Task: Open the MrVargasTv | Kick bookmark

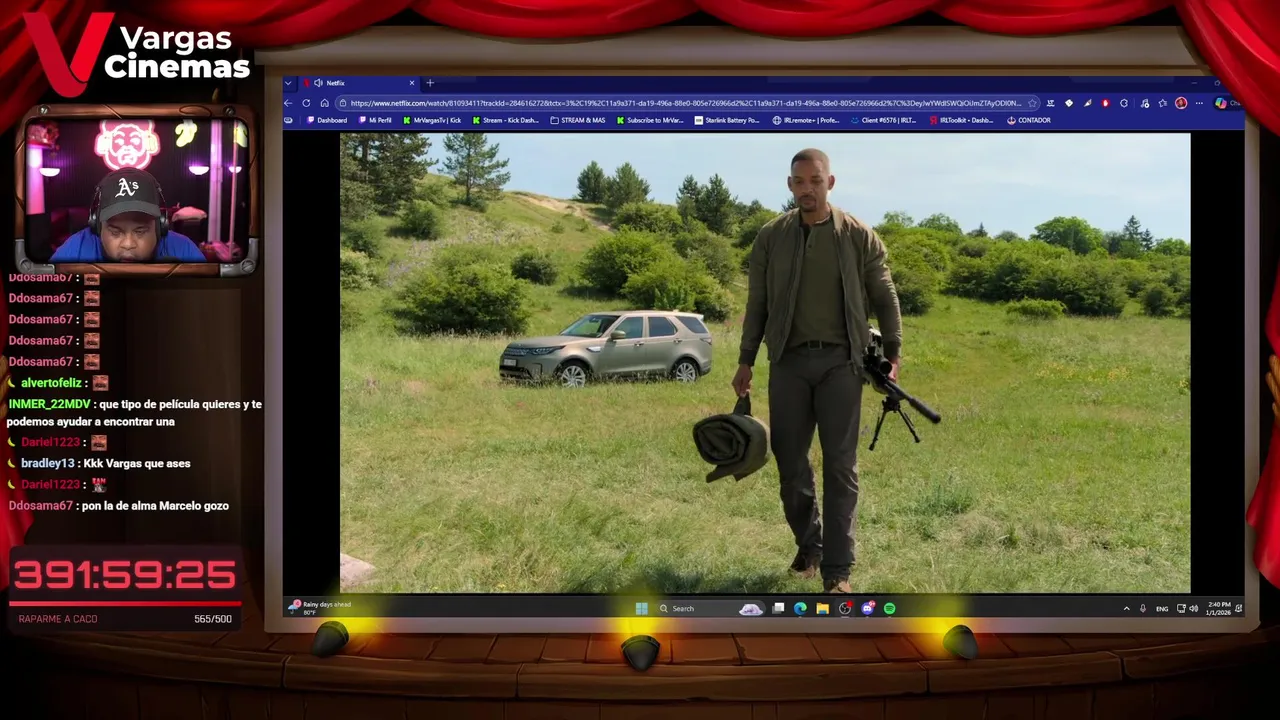Action: point(432,120)
